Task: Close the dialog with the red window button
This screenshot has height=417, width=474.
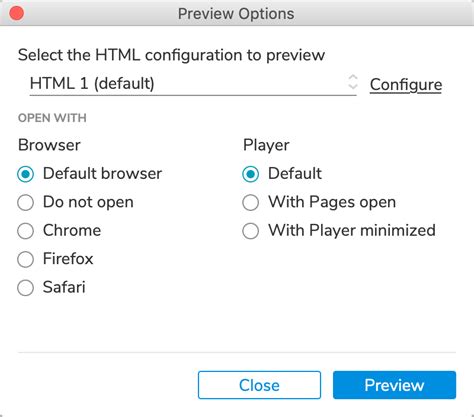Action: pyautogui.click(x=16, y=13)
